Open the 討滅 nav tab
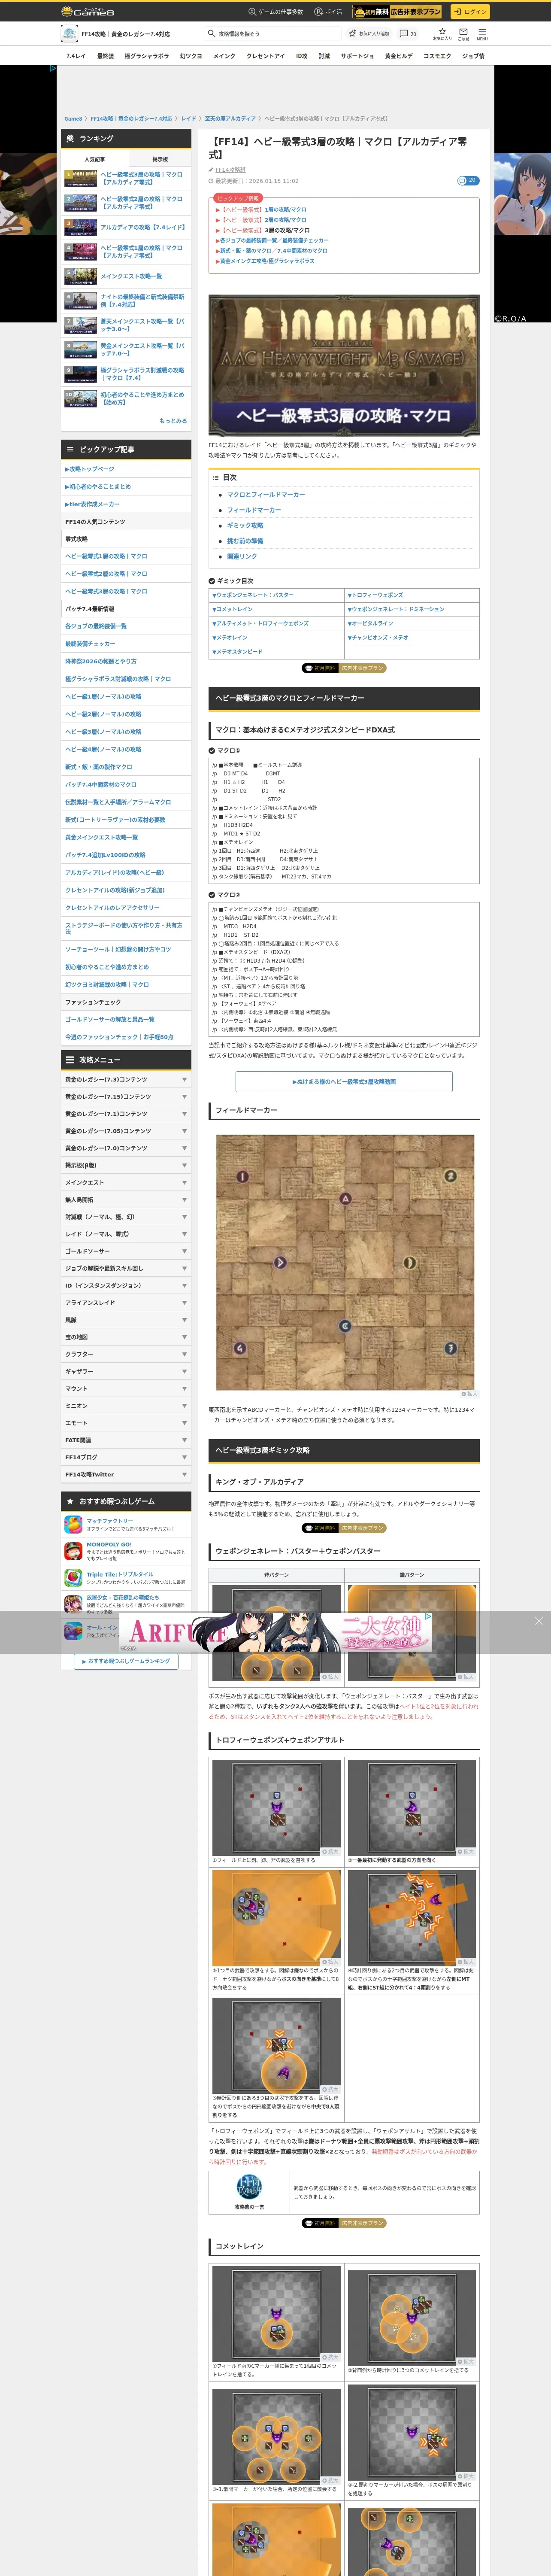Screen dimensions: 551x2576 point(324,56)
